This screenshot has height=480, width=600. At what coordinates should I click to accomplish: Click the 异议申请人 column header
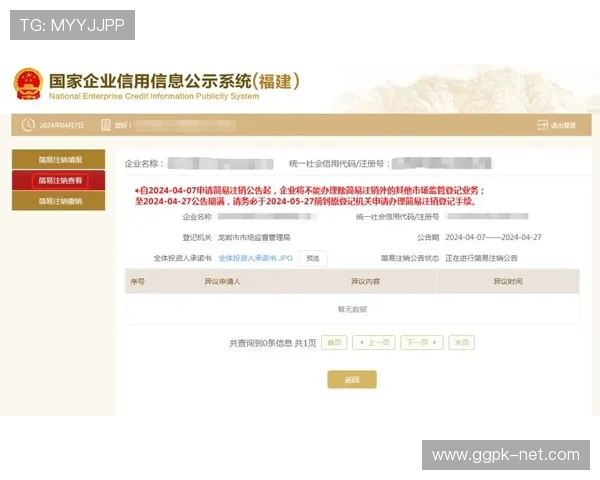[x=222, y=282]
